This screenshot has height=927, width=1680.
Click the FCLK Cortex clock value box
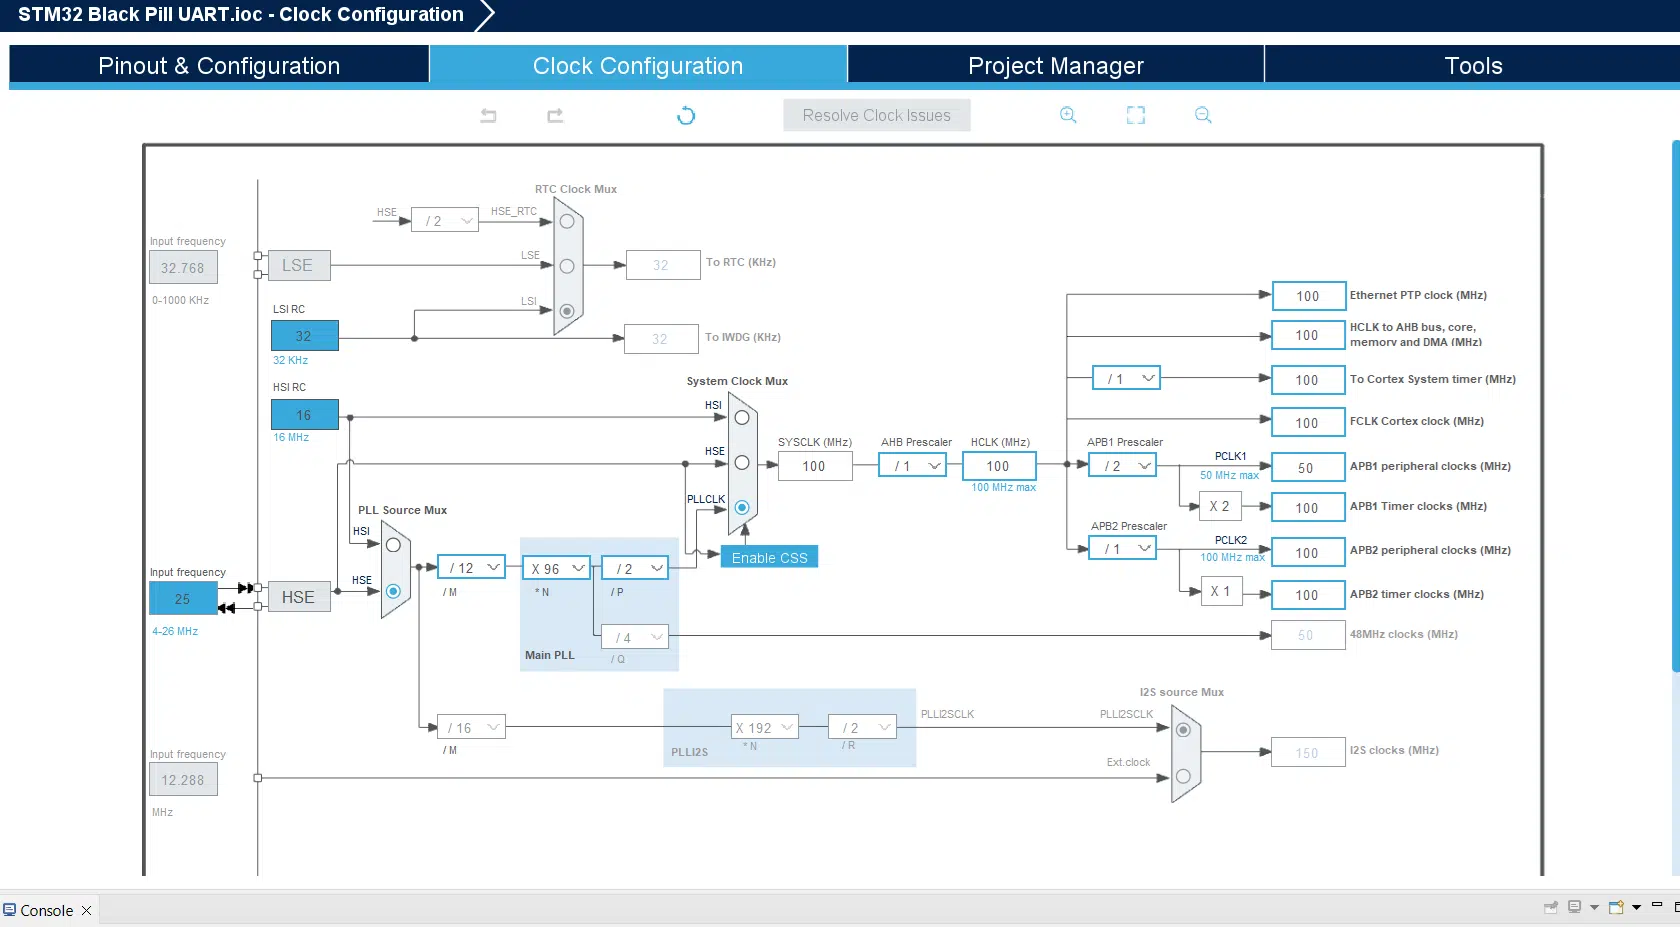(1308, 422)
